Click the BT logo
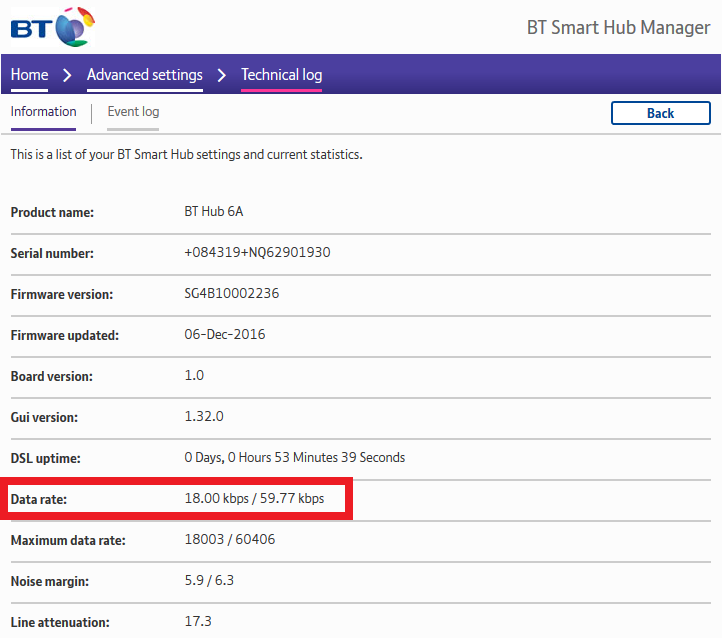Viewport: 722px width, 638px height. tap(53, 27)
